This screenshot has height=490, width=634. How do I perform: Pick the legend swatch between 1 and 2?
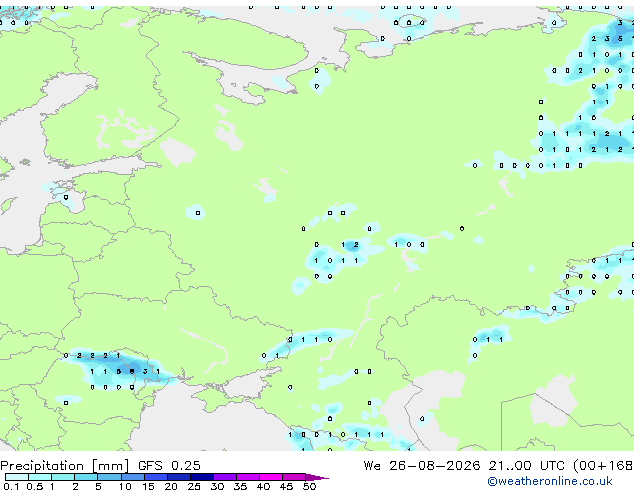63,477
